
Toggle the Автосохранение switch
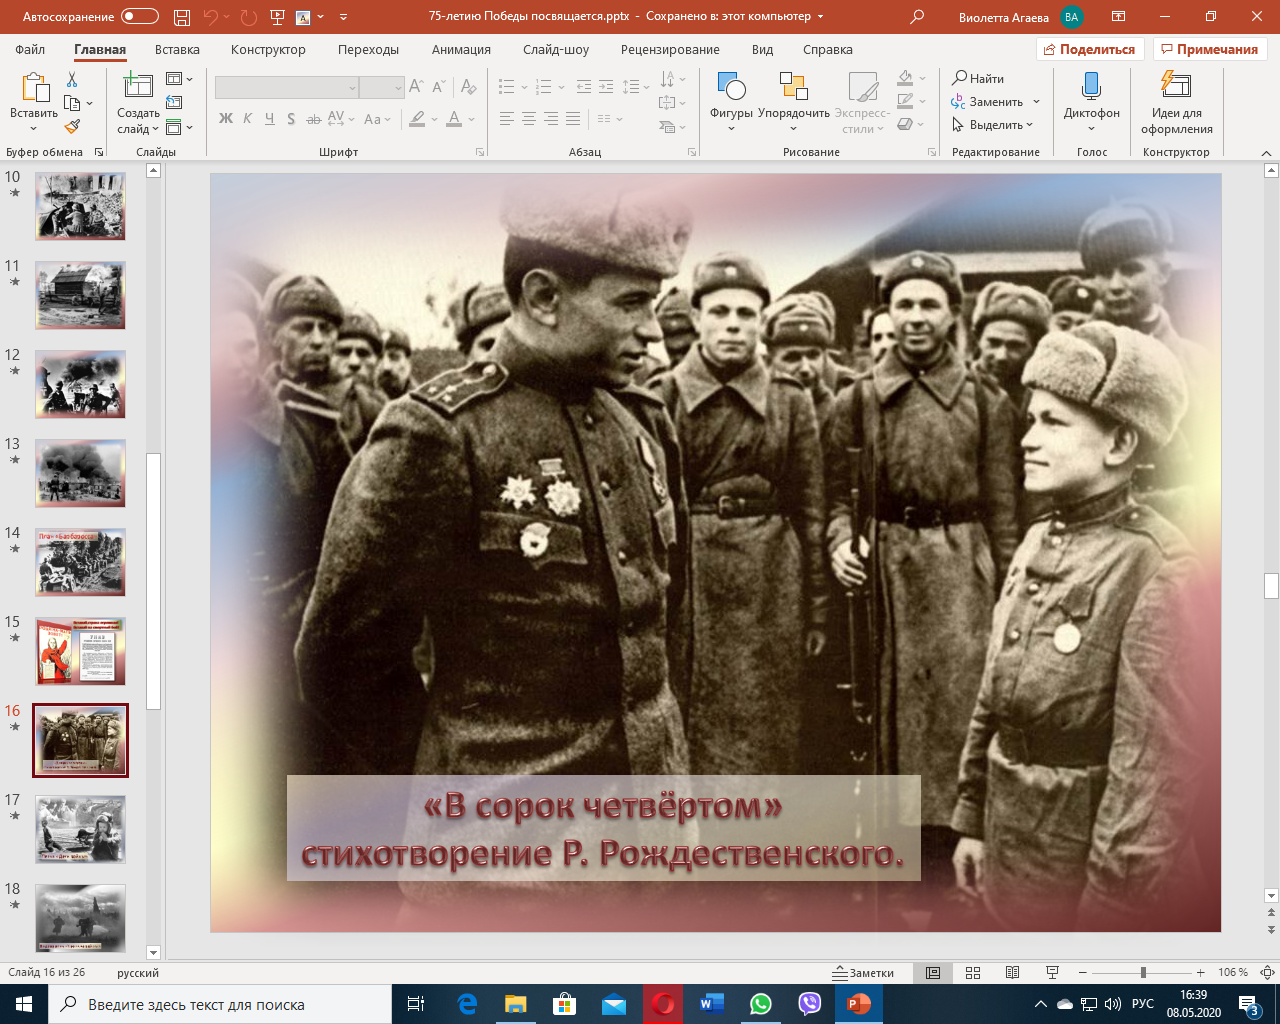pyautogui.click(x=139, y=17)
